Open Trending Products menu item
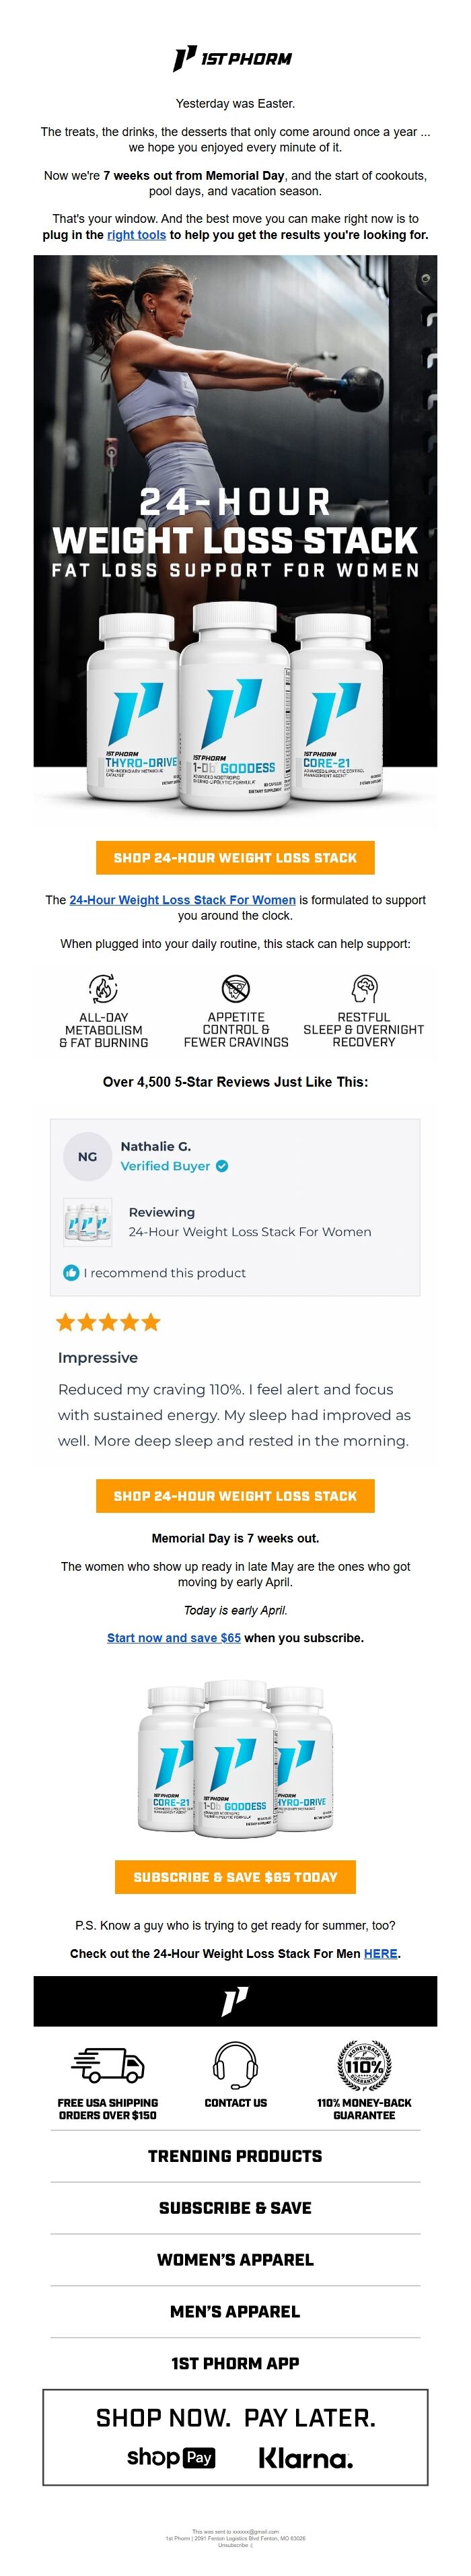471x2576 pixels. [x=235, y=2156]
